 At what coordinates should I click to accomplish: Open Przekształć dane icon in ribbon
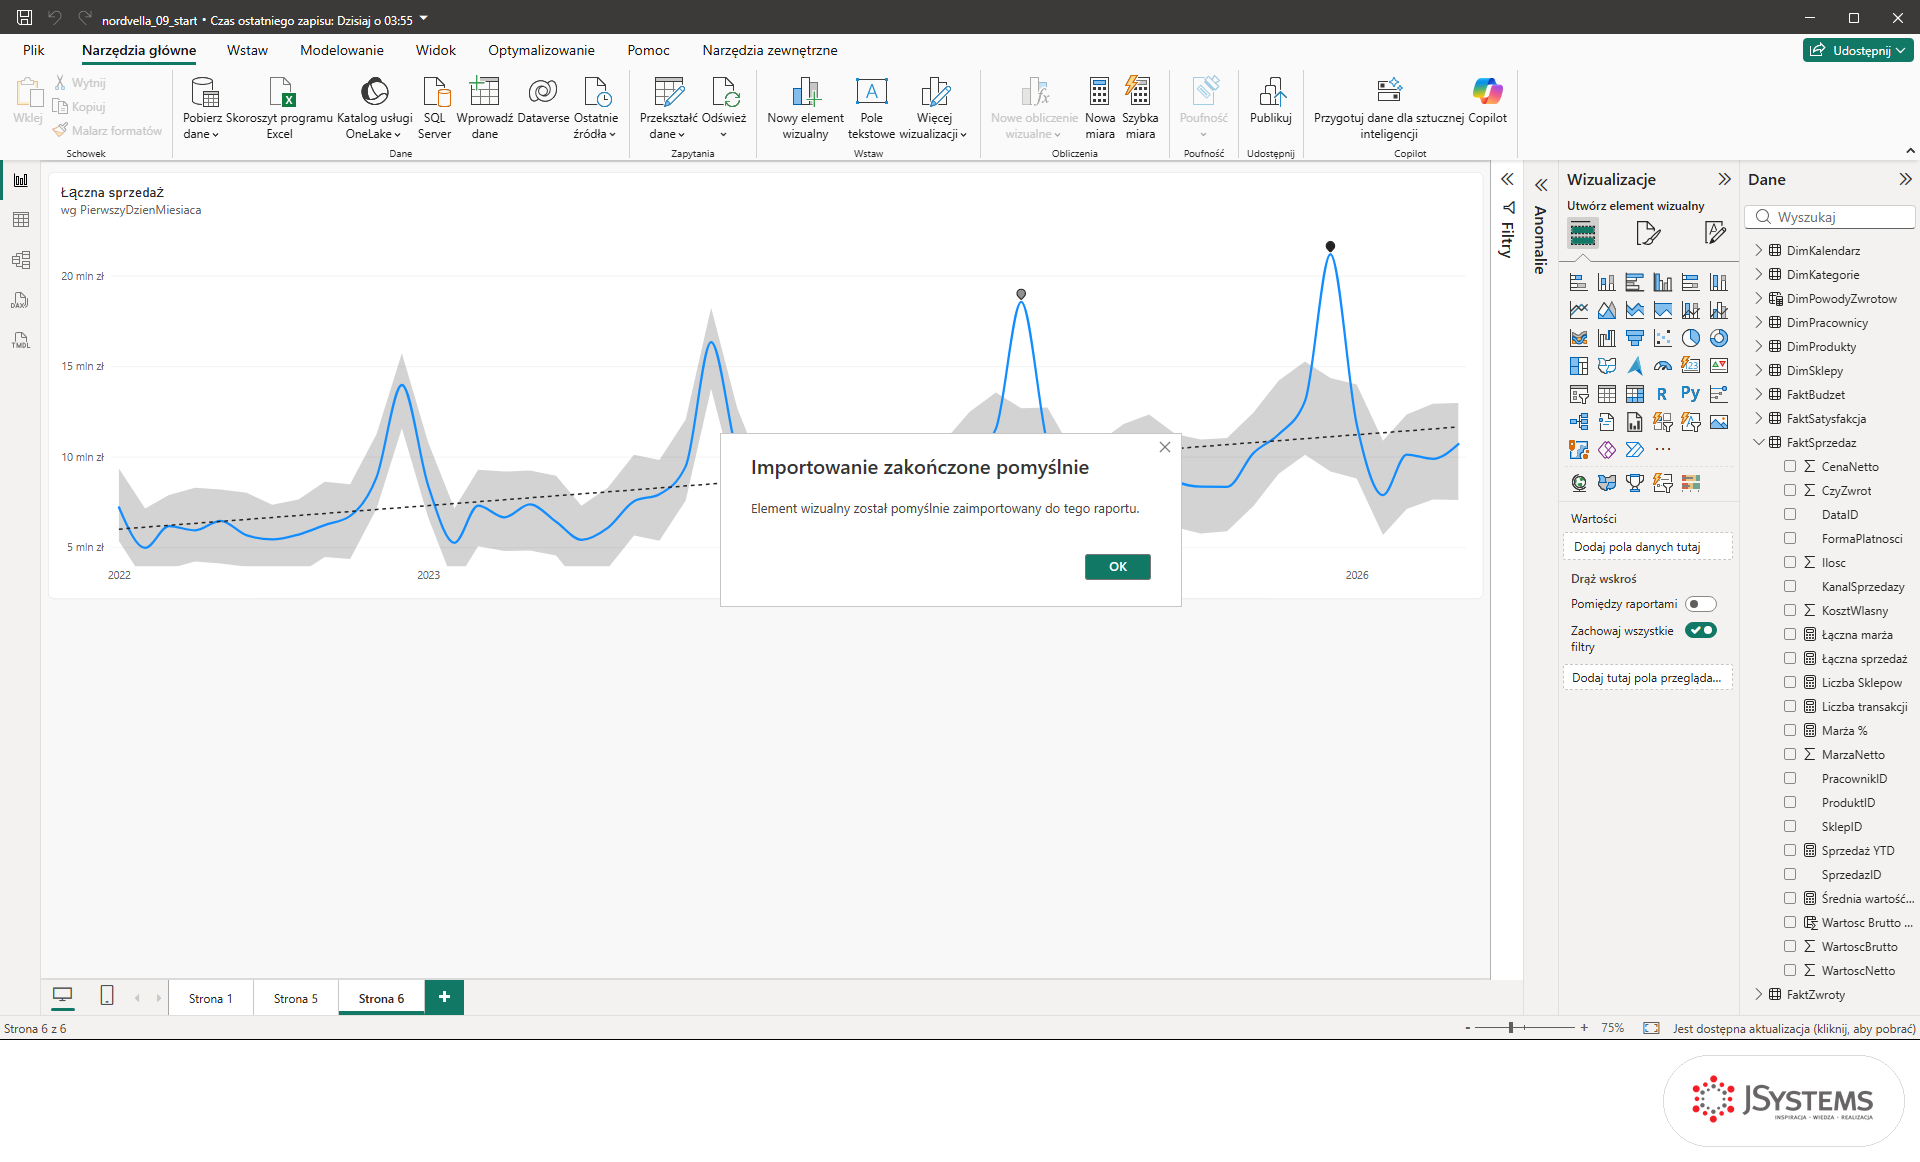(669, 93)
